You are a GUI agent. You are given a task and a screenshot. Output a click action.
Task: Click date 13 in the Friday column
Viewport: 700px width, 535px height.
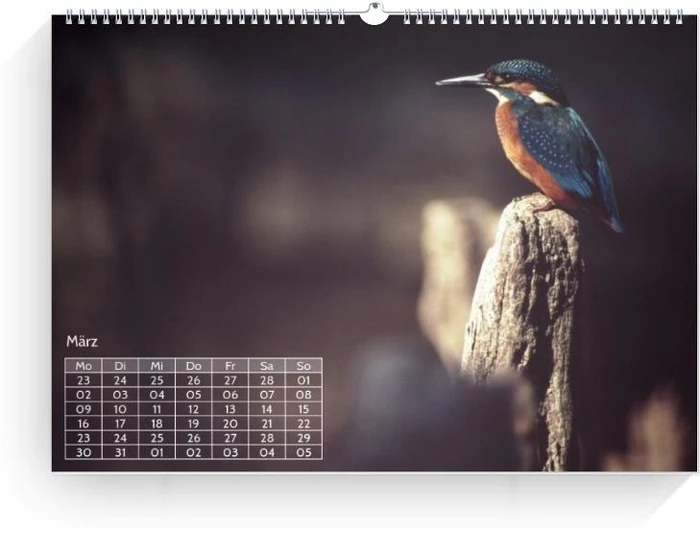pos(230,409)
